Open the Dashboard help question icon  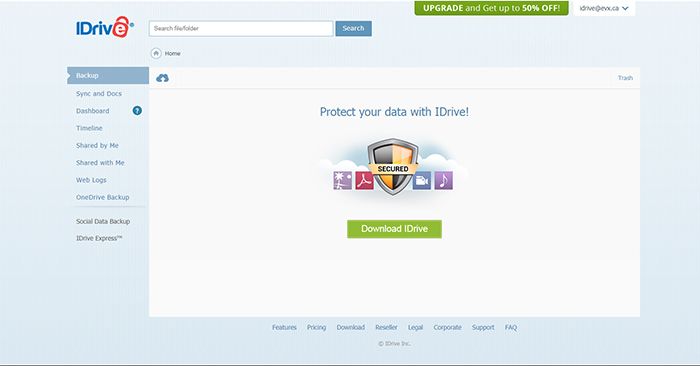(137, 111)
